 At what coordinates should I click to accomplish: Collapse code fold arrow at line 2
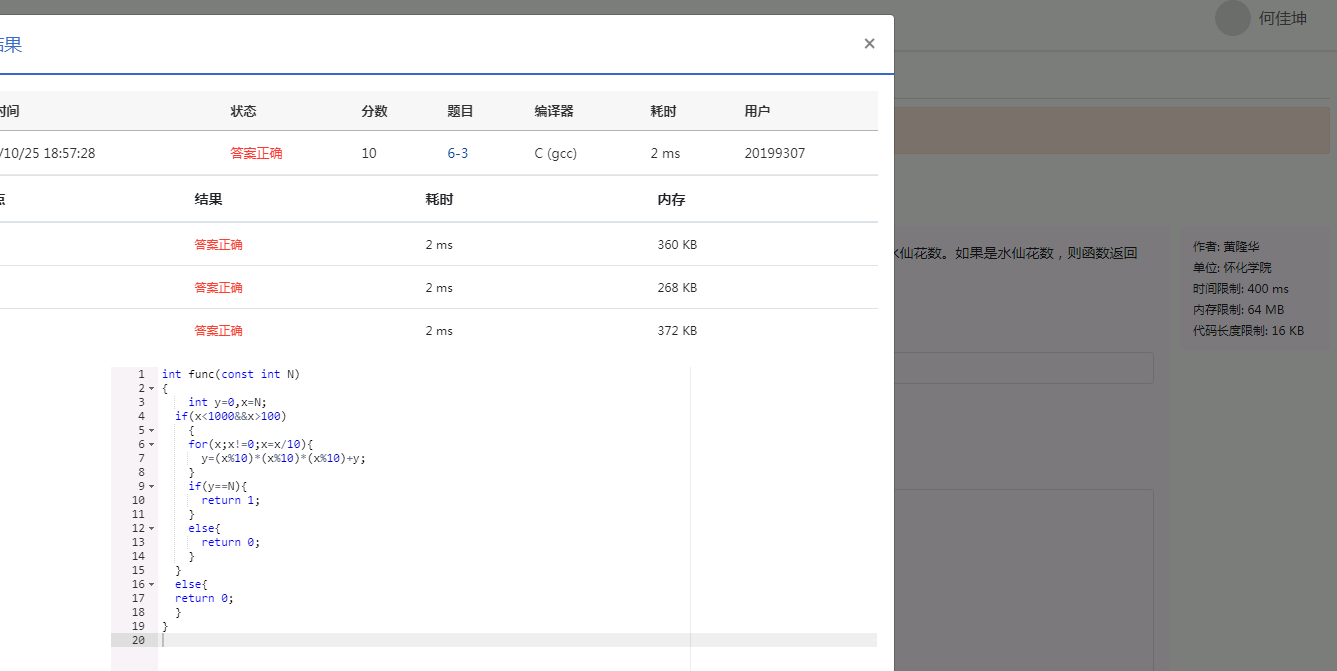[151, 388]
